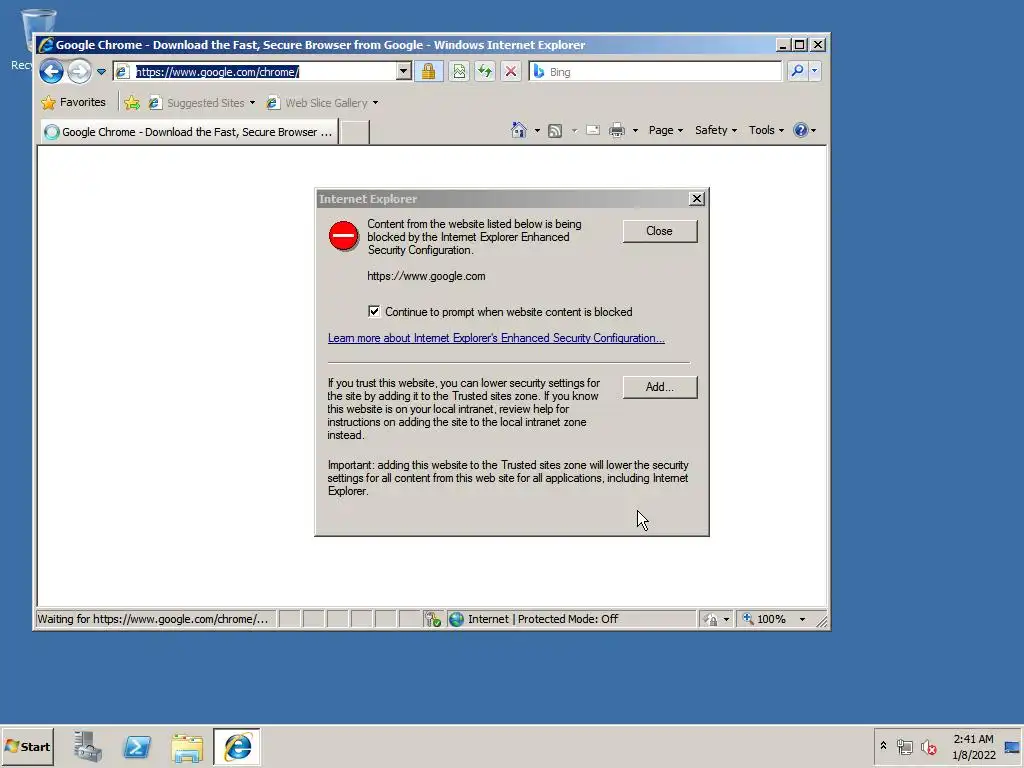Open a new blank tab

355,133
